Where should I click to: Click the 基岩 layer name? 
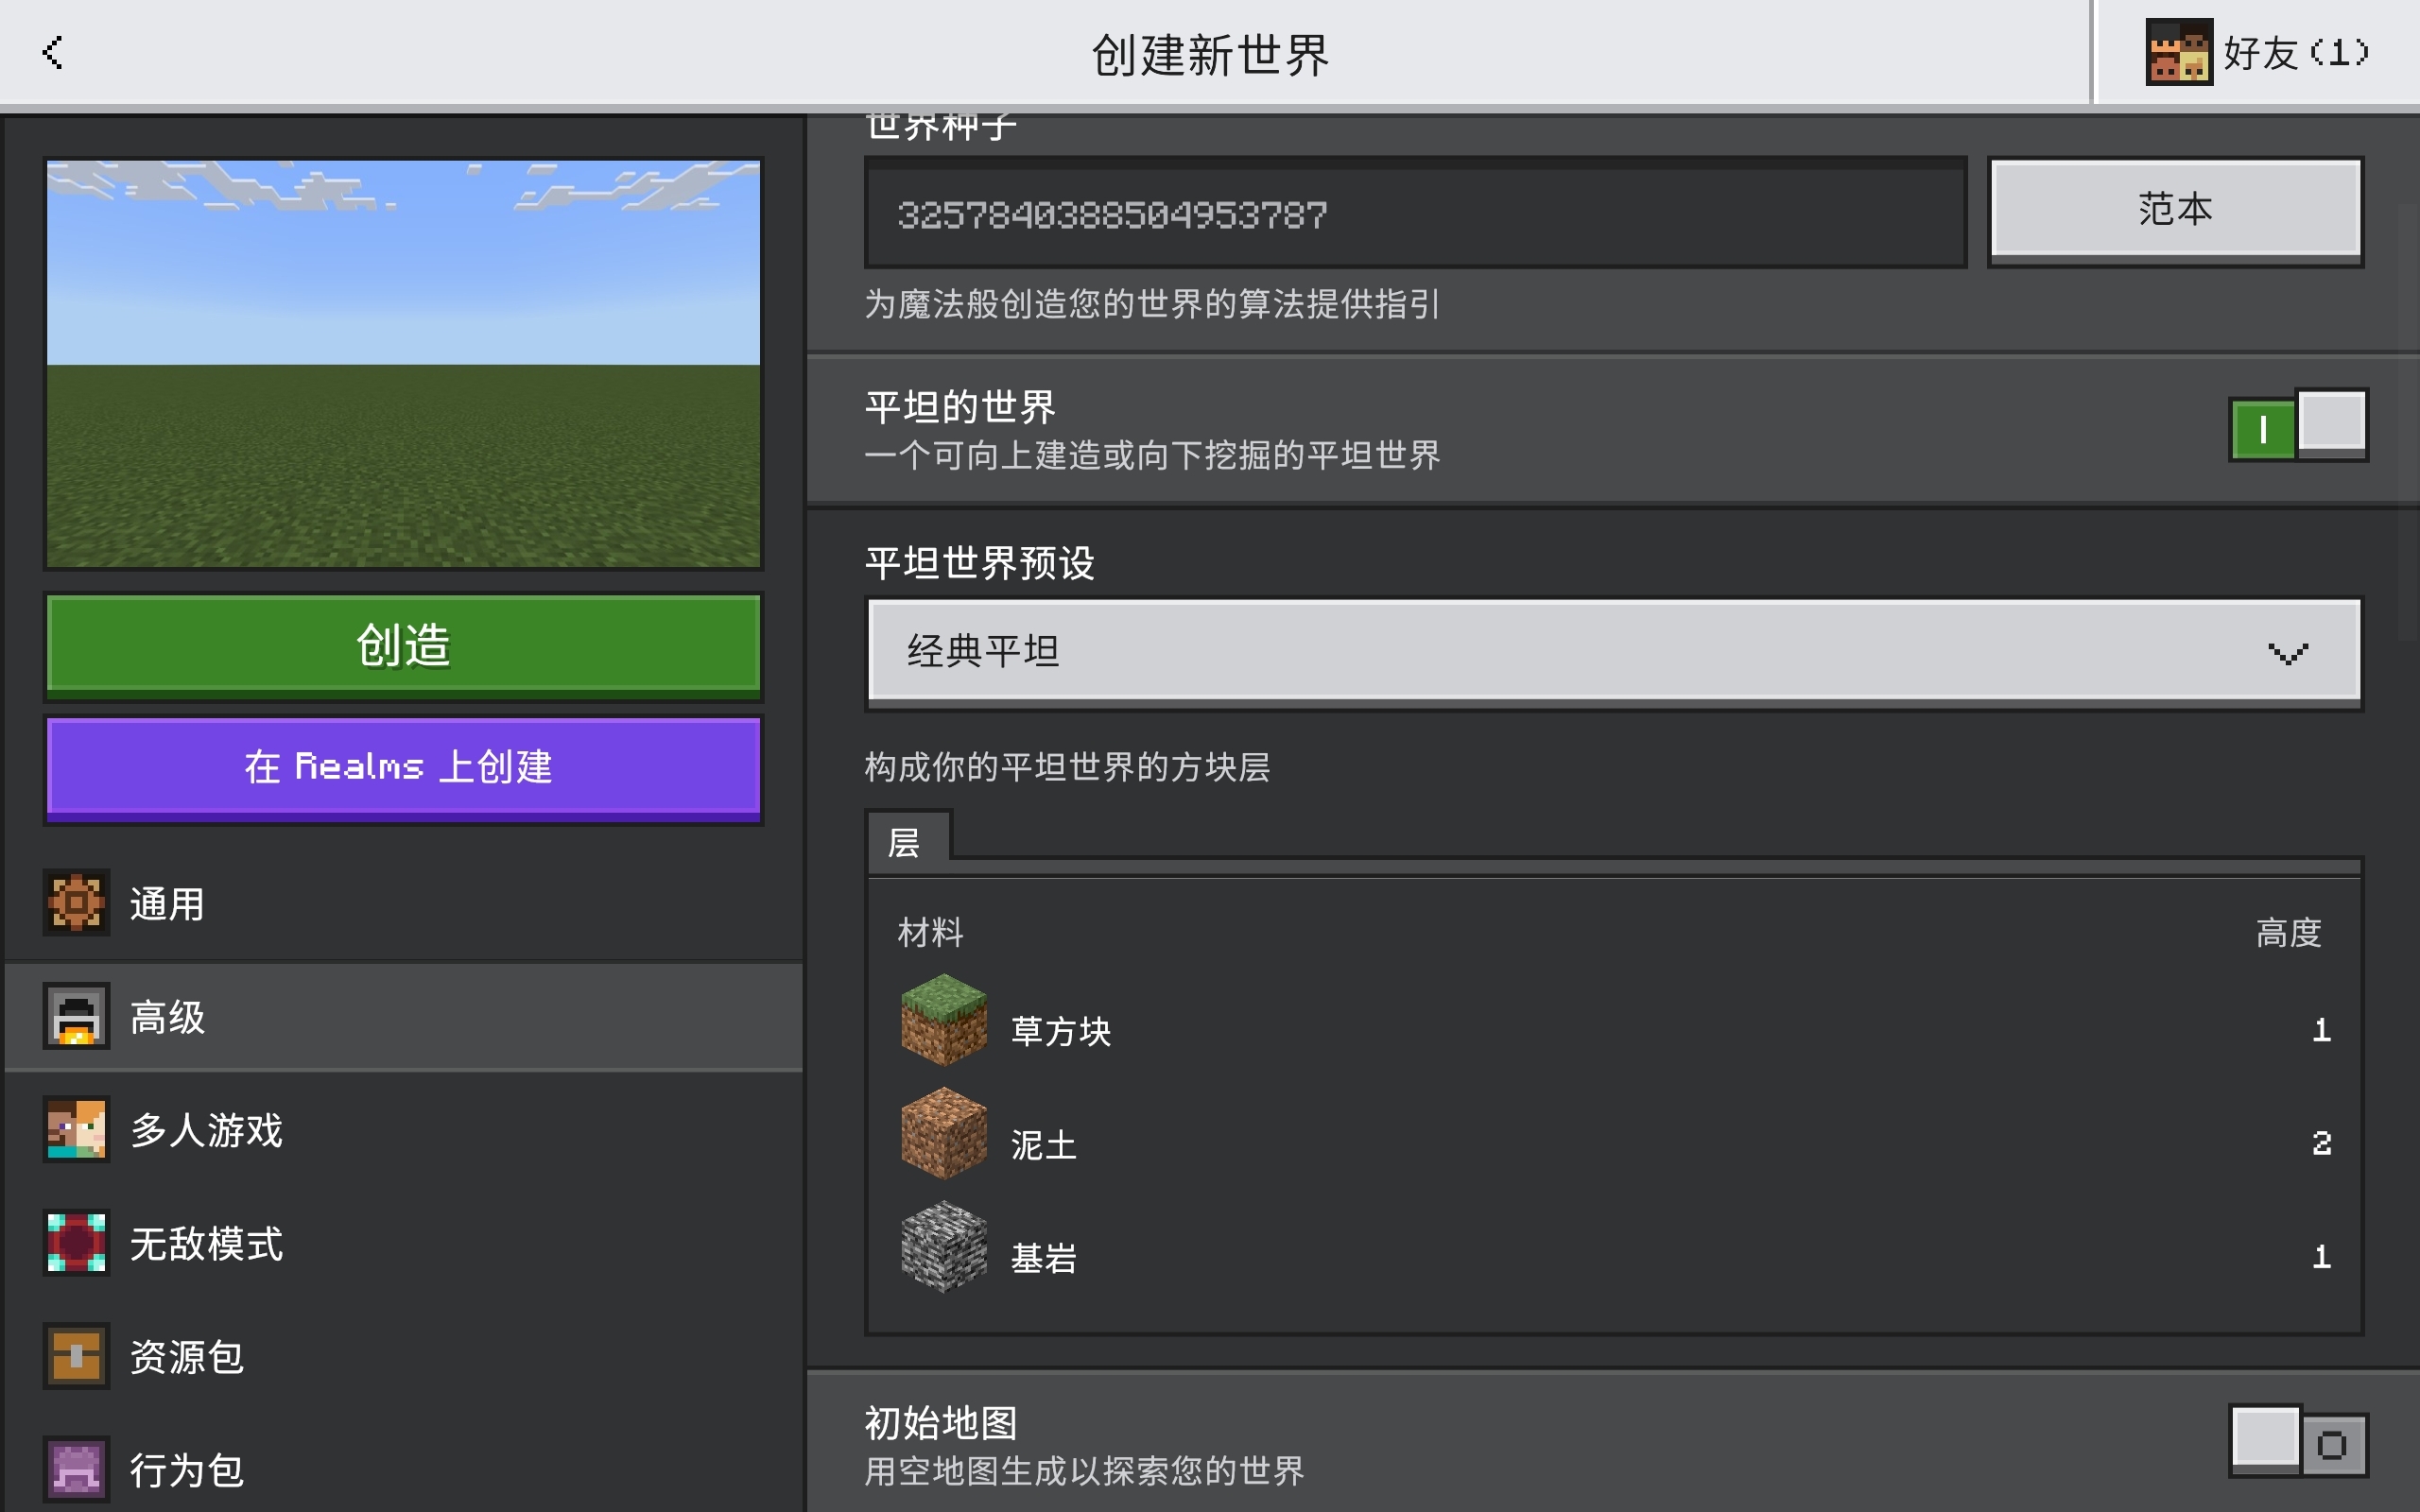pyautogui.click(x=1043, y=1257)
